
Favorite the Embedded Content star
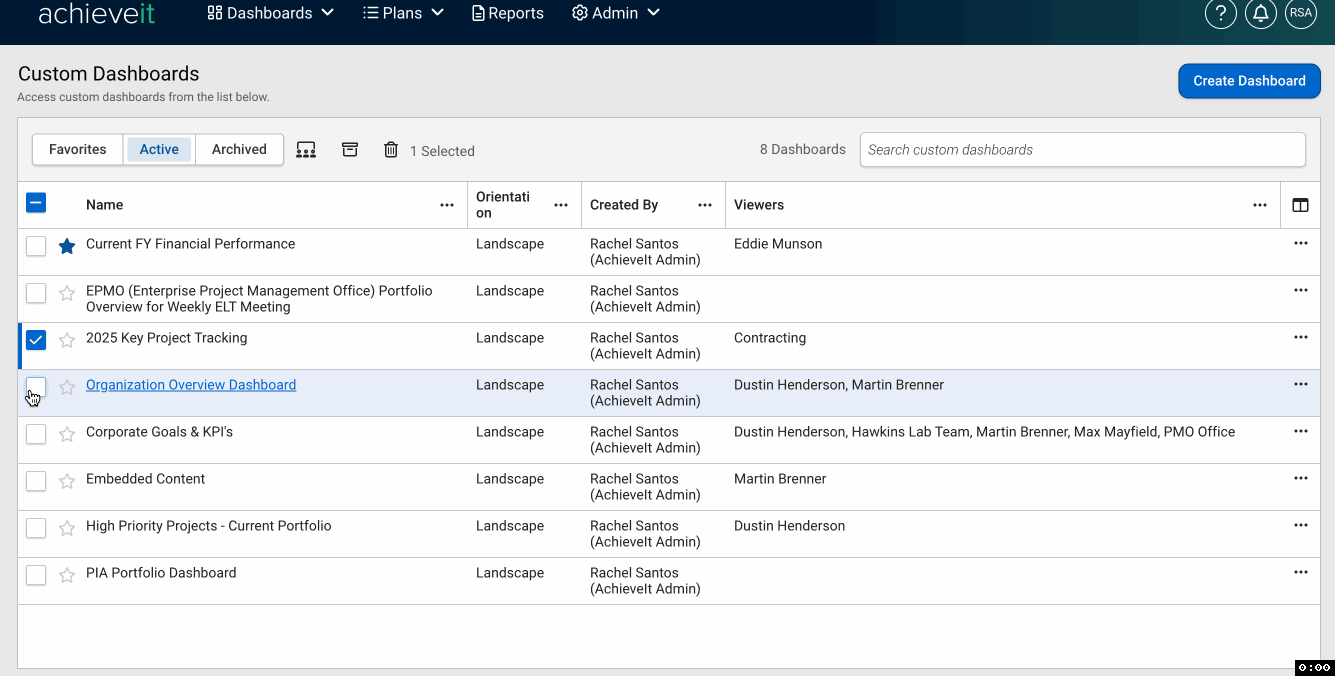[67, 481]
